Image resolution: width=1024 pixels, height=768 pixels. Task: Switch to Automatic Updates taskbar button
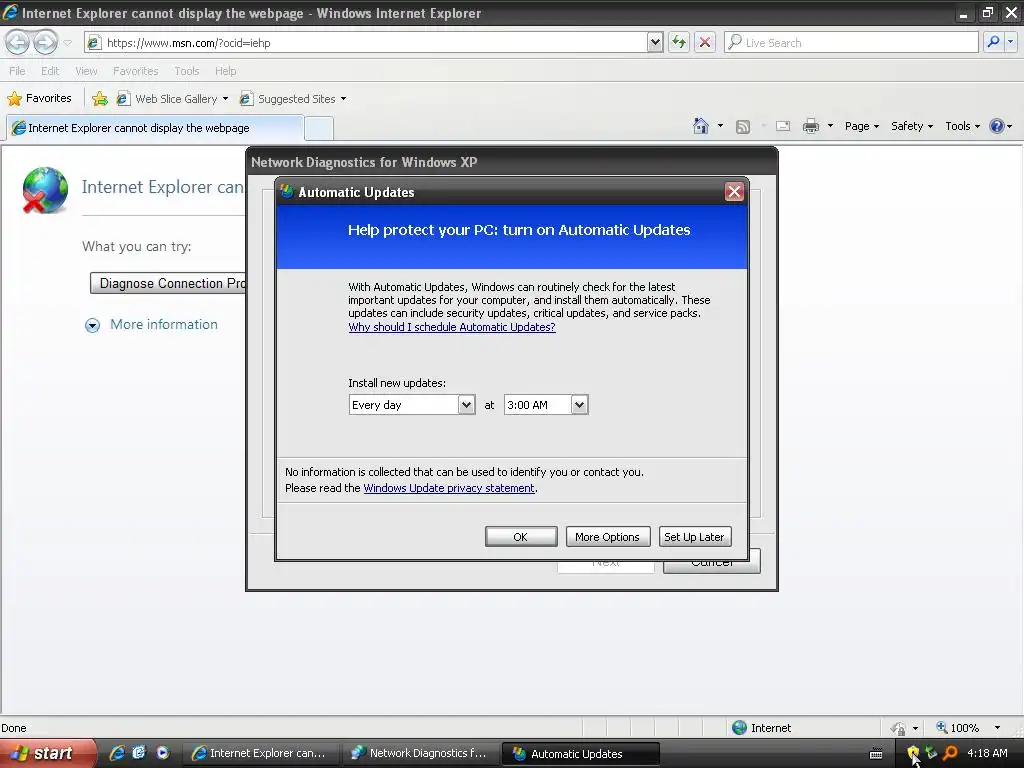pyautogui.click(x=580, y=753)
